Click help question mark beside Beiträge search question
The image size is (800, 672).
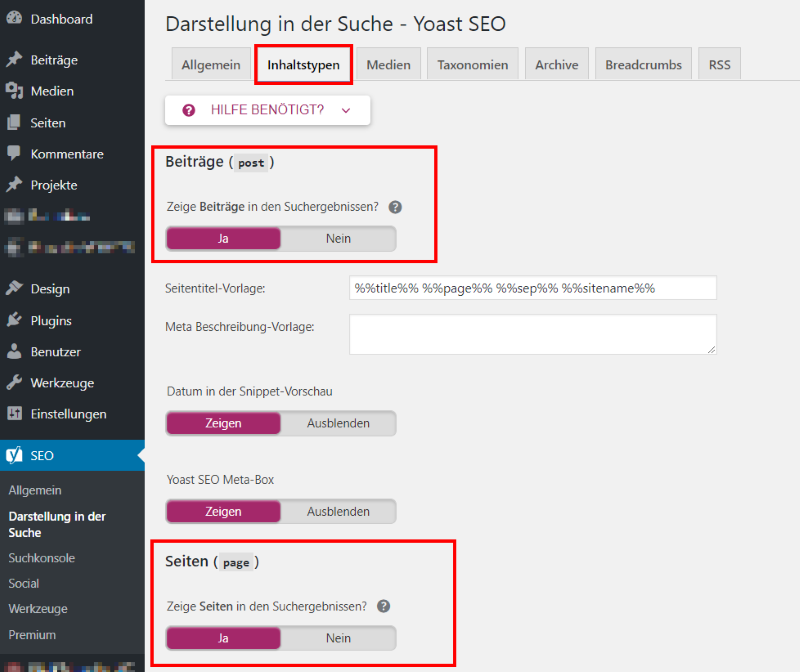coord(395,207)
